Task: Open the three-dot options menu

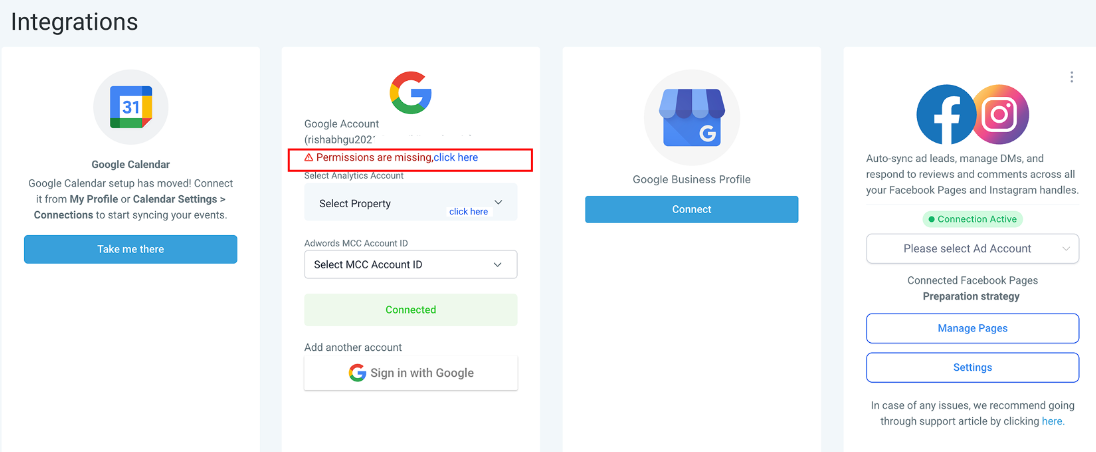Action: pyautogui.click(x=1072, y=77)
